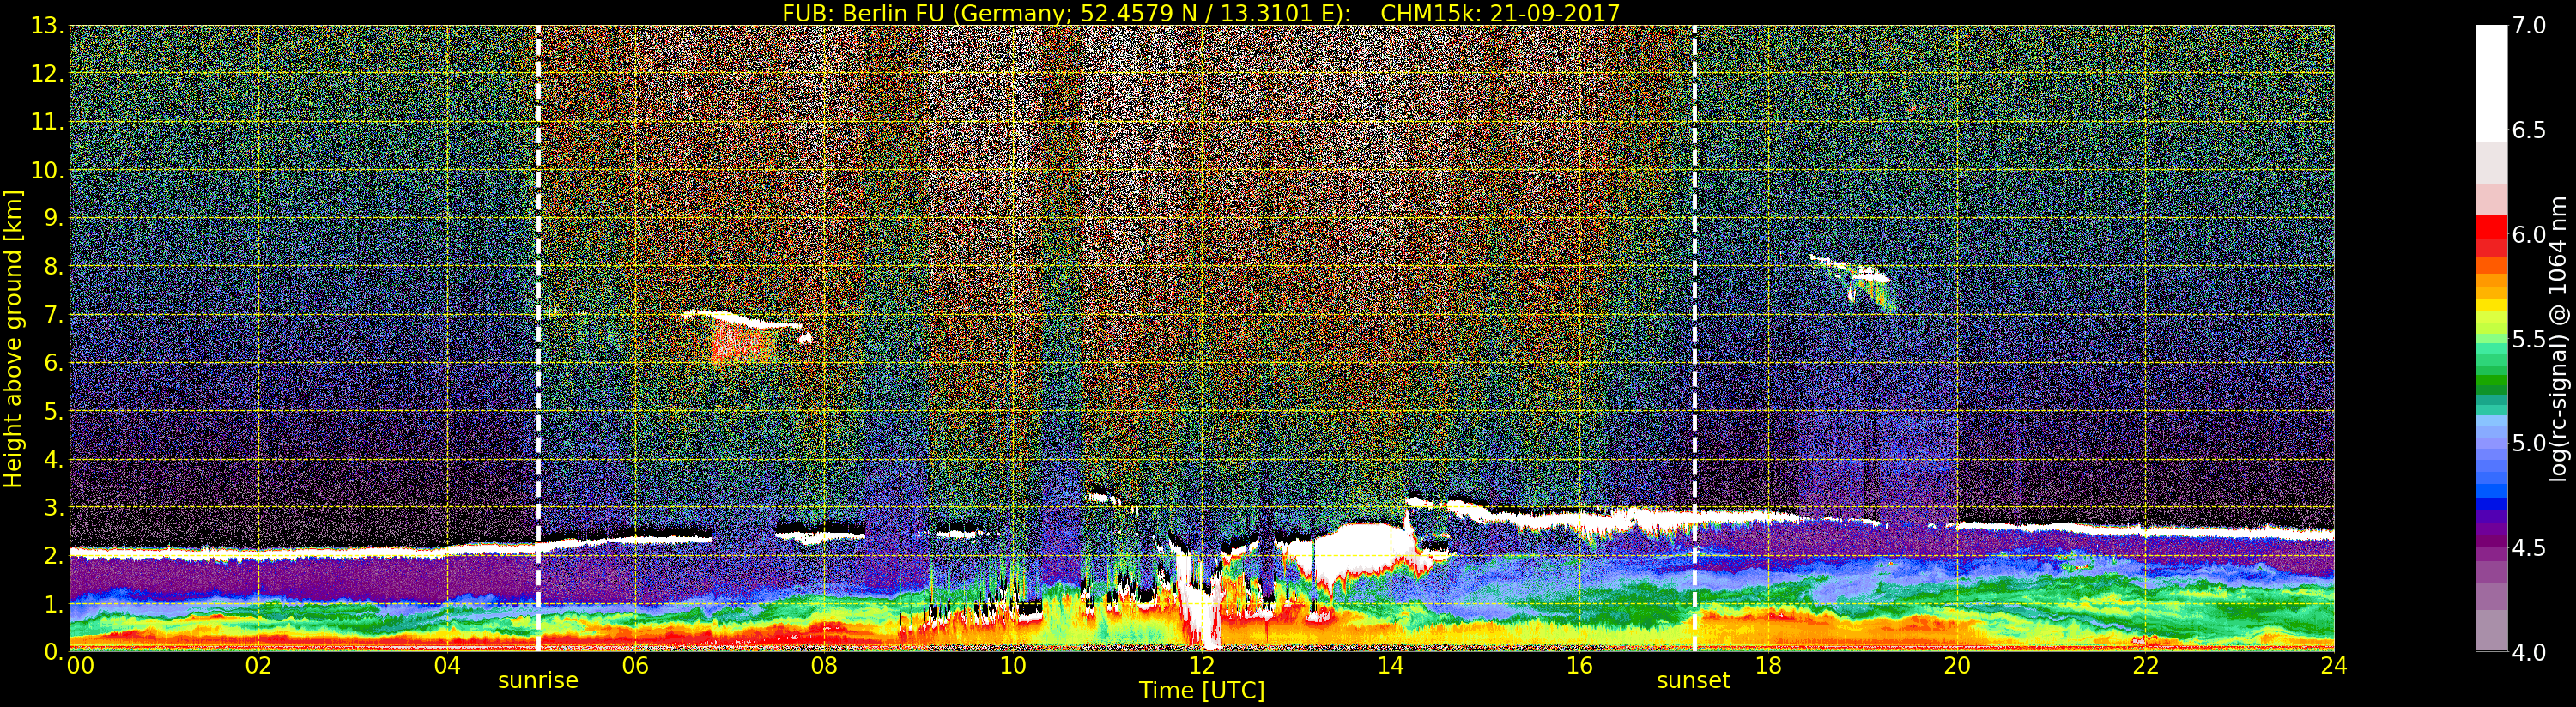Click the white dashed sunset marker line
The width and height of the screenshot is (2576, 707).
tap(1694, 338)
